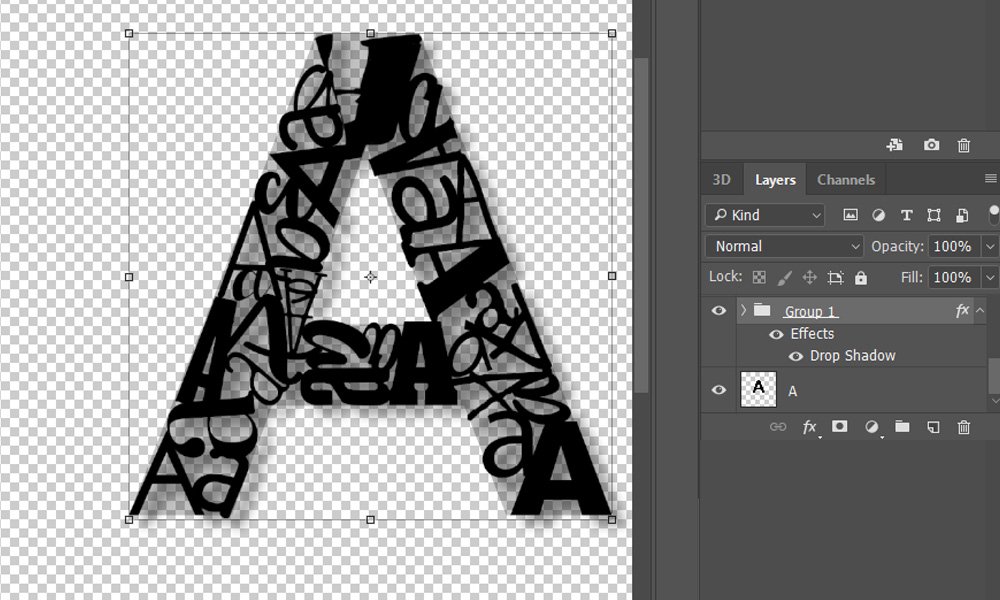The width and height of the screenshot is (1000, 600).
Task: Filter for shape layers
Action: point(934,215)
